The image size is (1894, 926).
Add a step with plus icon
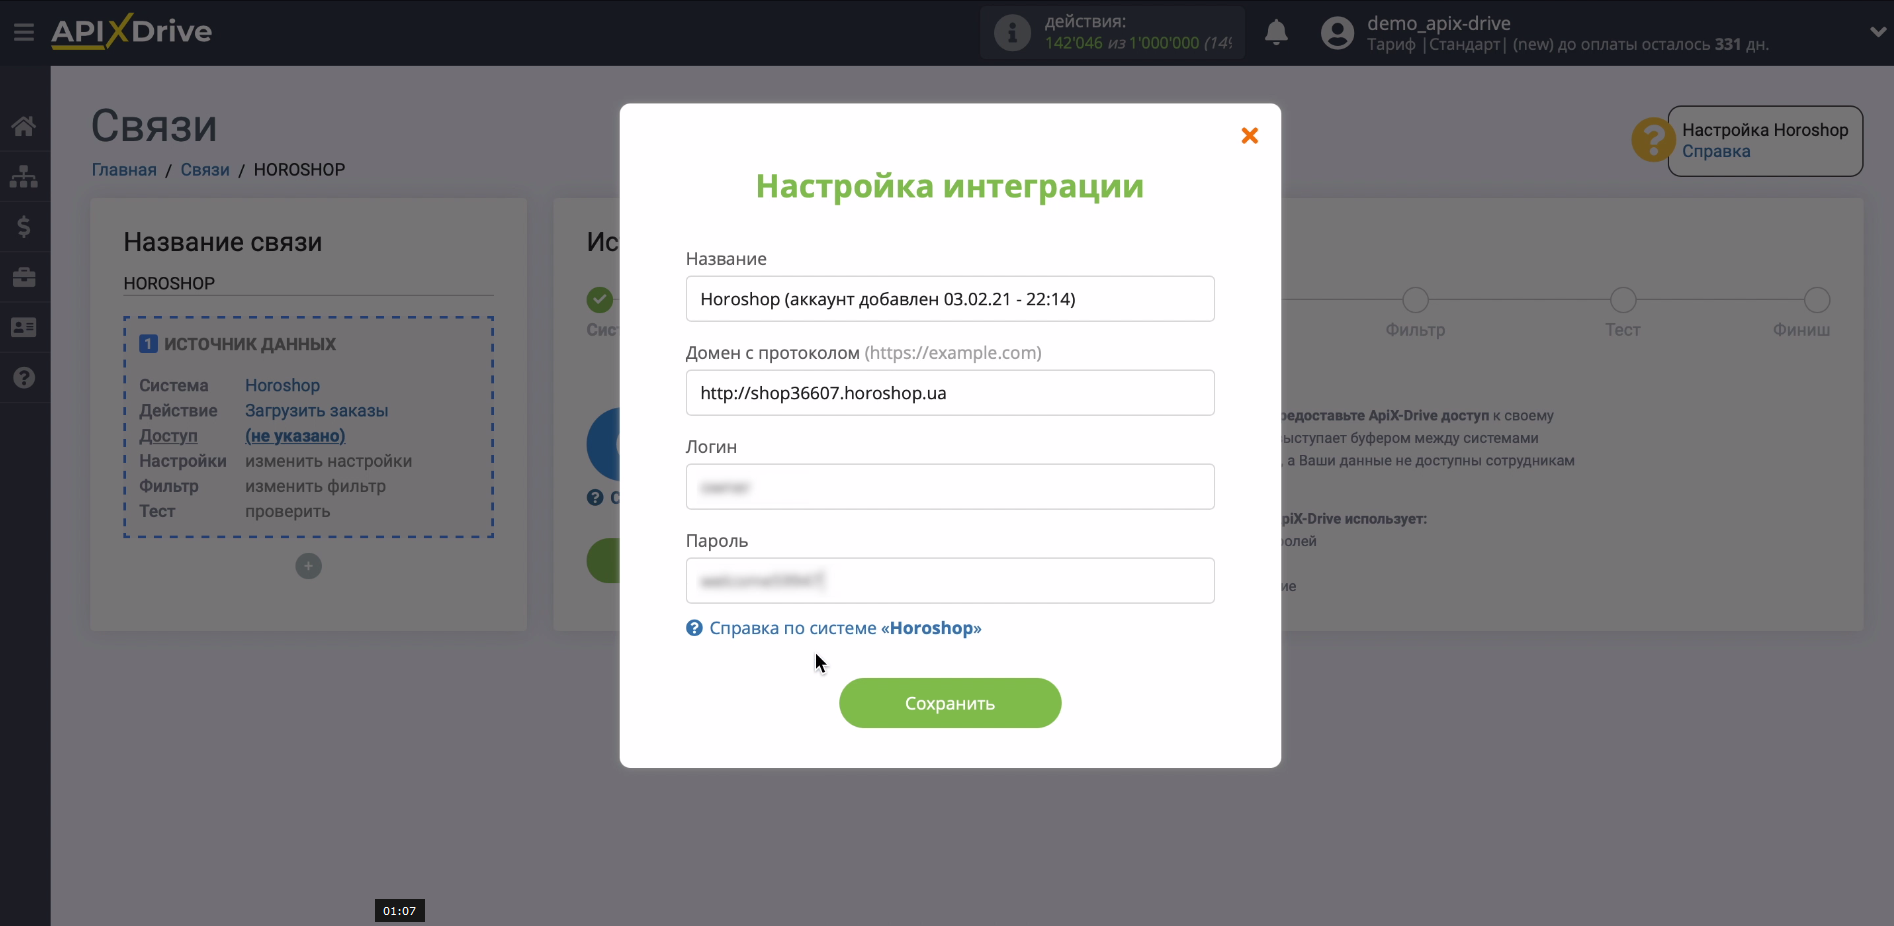click(308, 566)
